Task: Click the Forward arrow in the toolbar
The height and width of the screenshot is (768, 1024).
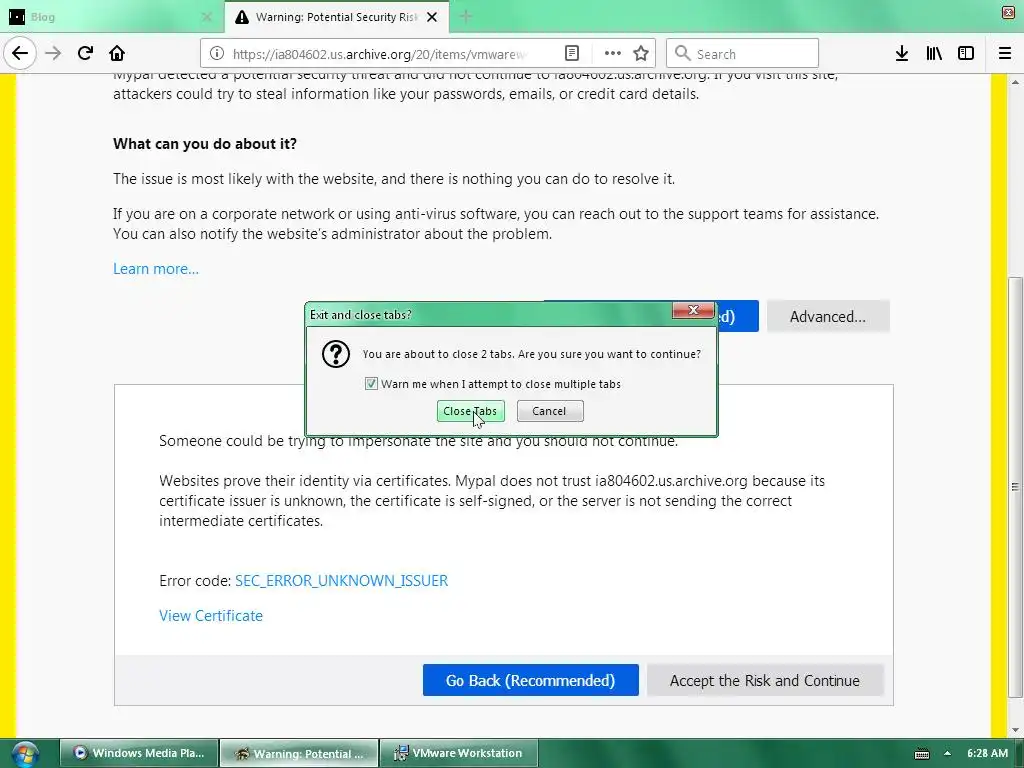Action: coord(53,54)
